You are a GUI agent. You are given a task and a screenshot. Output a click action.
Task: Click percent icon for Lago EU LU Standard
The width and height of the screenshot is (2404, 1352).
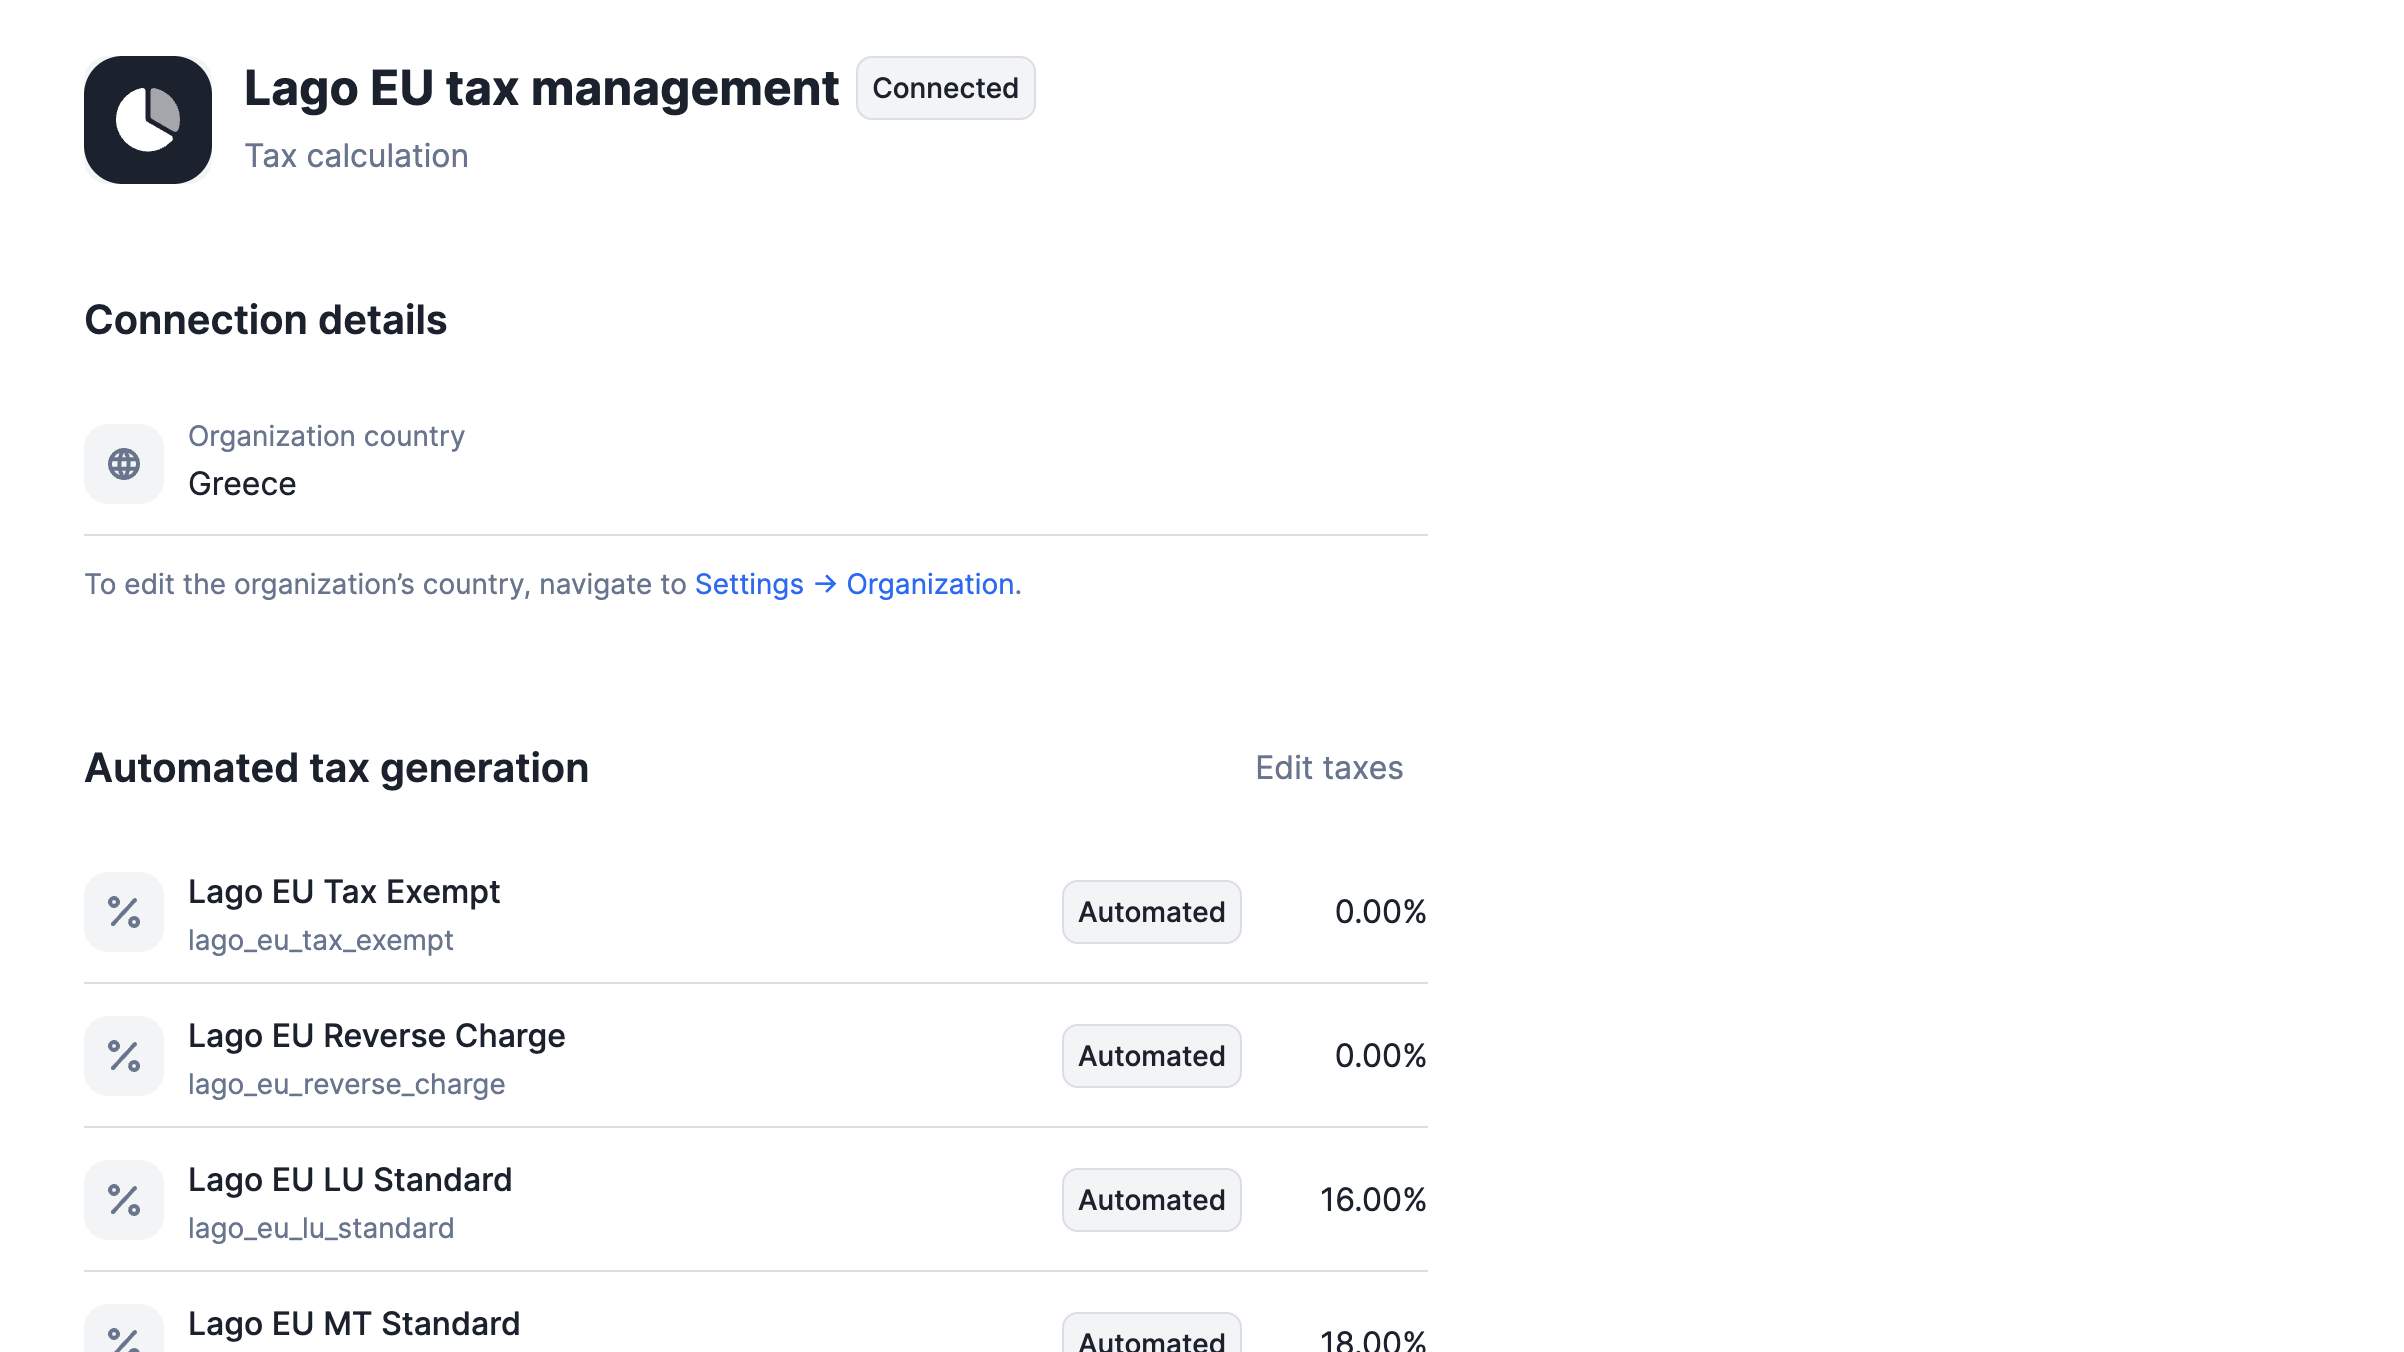(124, 1200)
